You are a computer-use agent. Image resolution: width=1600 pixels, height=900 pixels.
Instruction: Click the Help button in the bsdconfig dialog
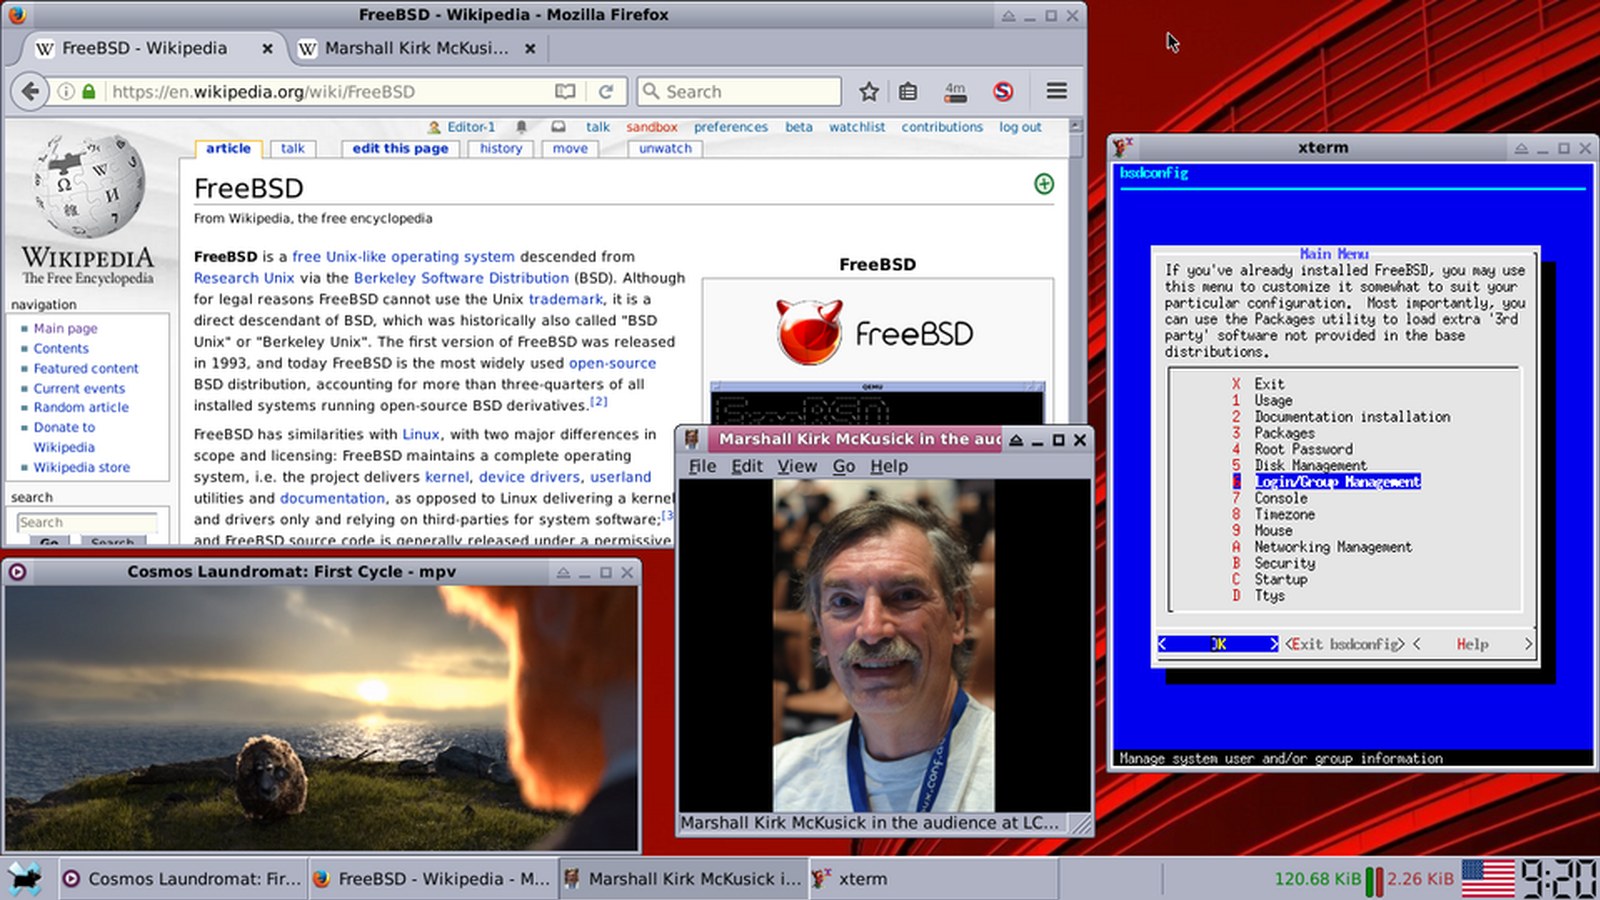[x=1472, y=644]
